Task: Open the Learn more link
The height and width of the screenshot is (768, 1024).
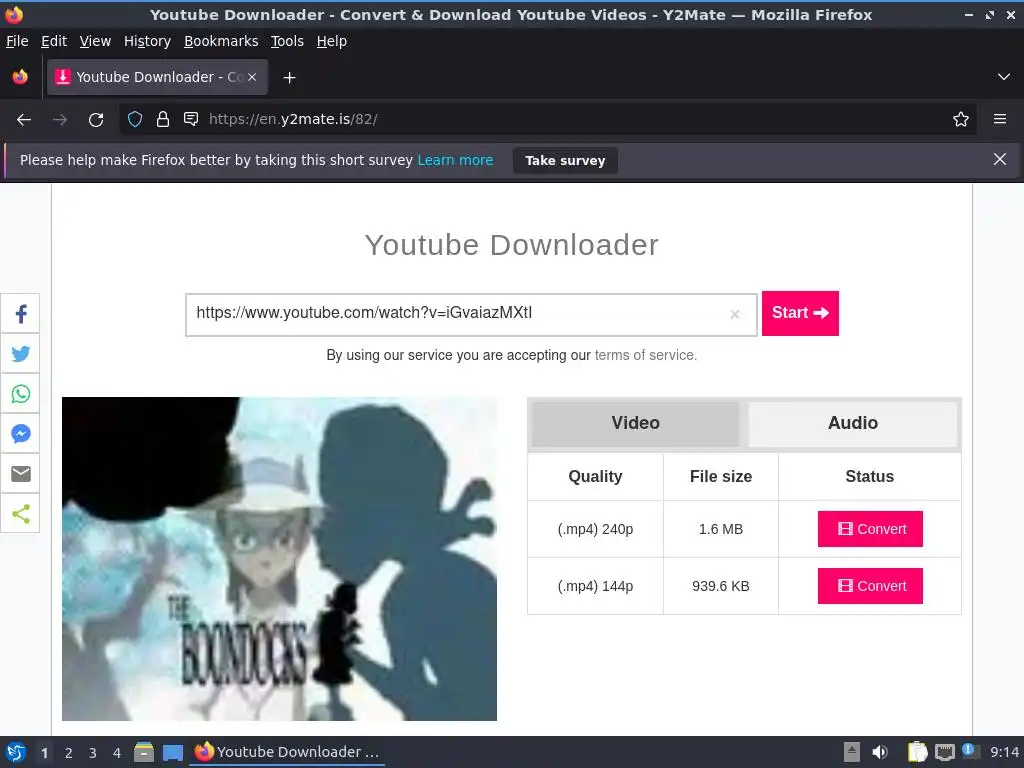Action: [x=455, y=160]
